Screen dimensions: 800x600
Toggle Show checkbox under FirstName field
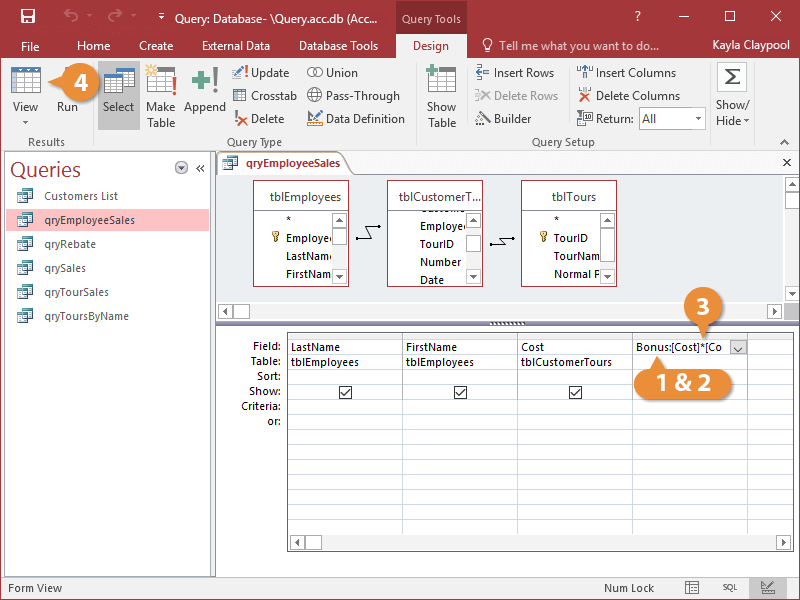[x=460, y=393]
